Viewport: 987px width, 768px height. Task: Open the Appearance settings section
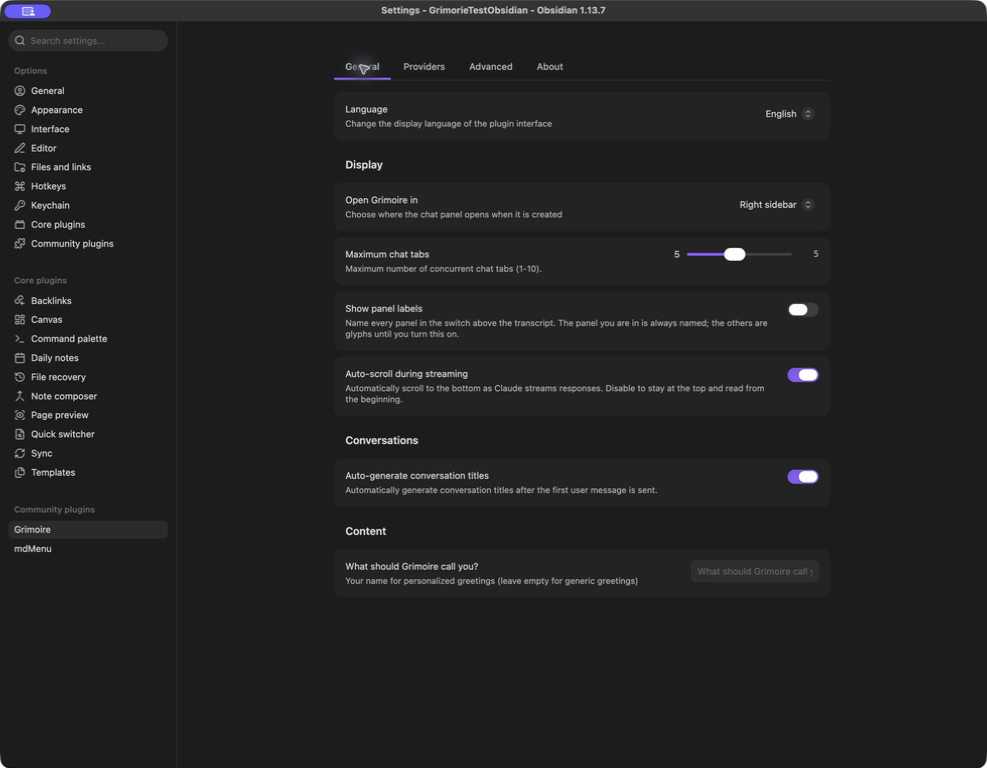click(x=88, y=110)
